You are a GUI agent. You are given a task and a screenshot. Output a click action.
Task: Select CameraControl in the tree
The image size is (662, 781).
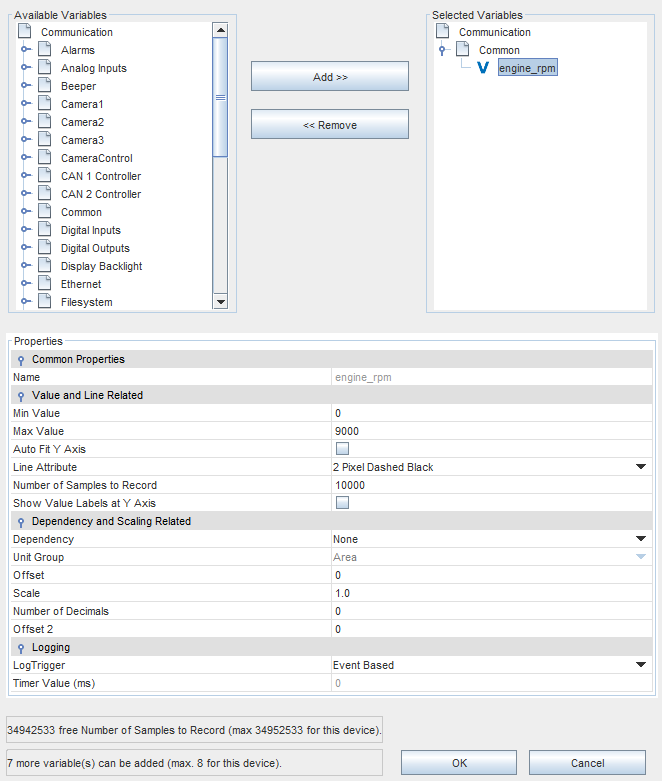tap(97, 158)
